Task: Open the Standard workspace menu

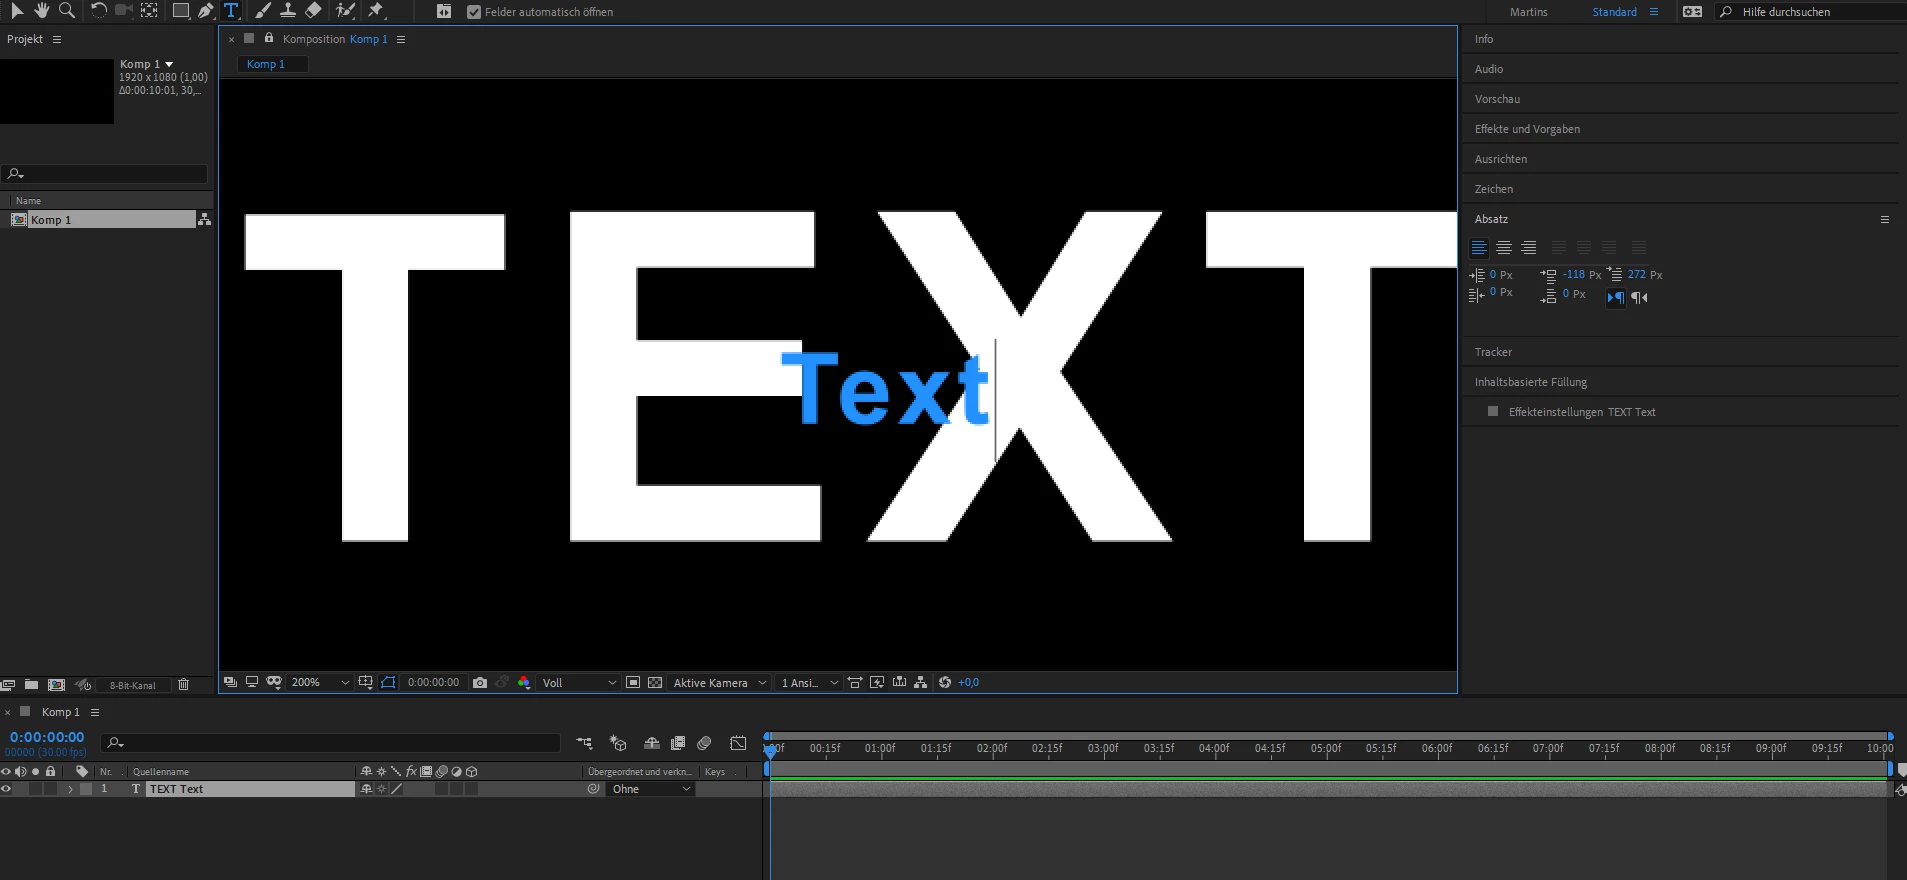Action: (x=1654, y=12)
